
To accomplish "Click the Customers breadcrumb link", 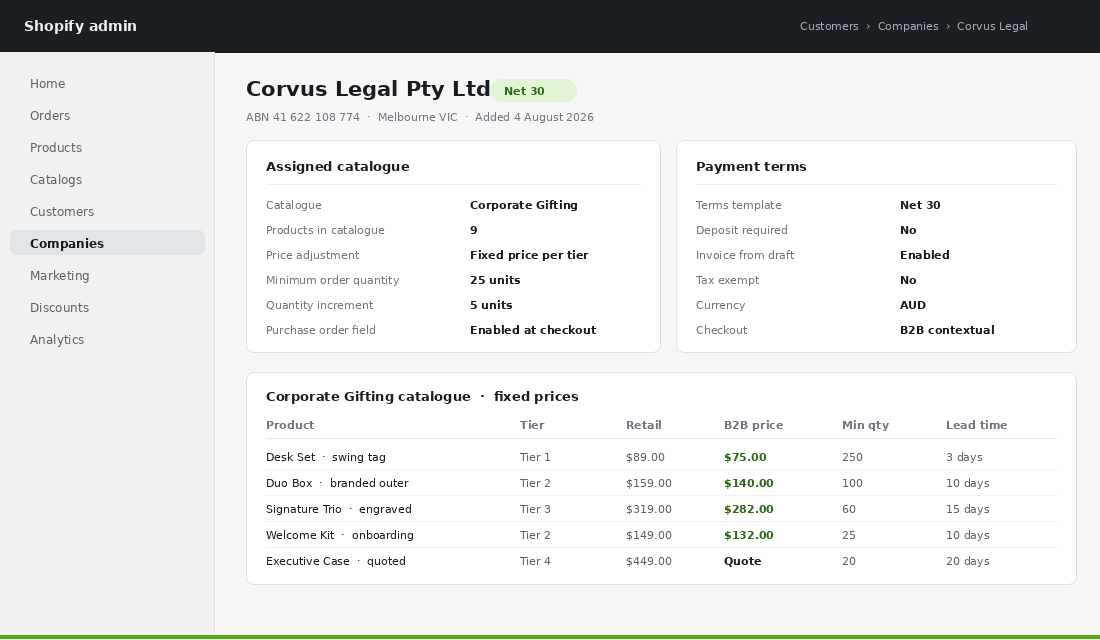I will [829, 26].
